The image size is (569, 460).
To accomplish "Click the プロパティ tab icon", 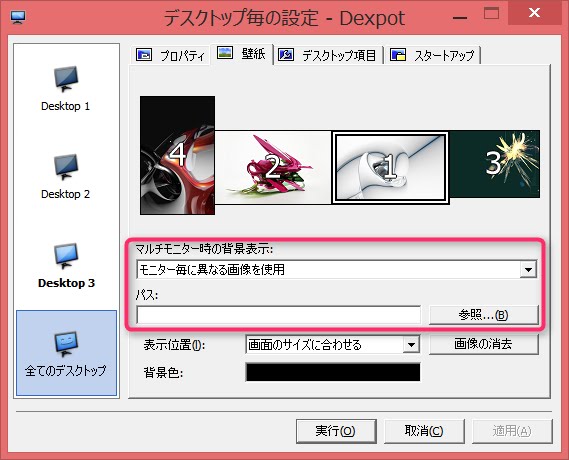I will tap(144, 55).
